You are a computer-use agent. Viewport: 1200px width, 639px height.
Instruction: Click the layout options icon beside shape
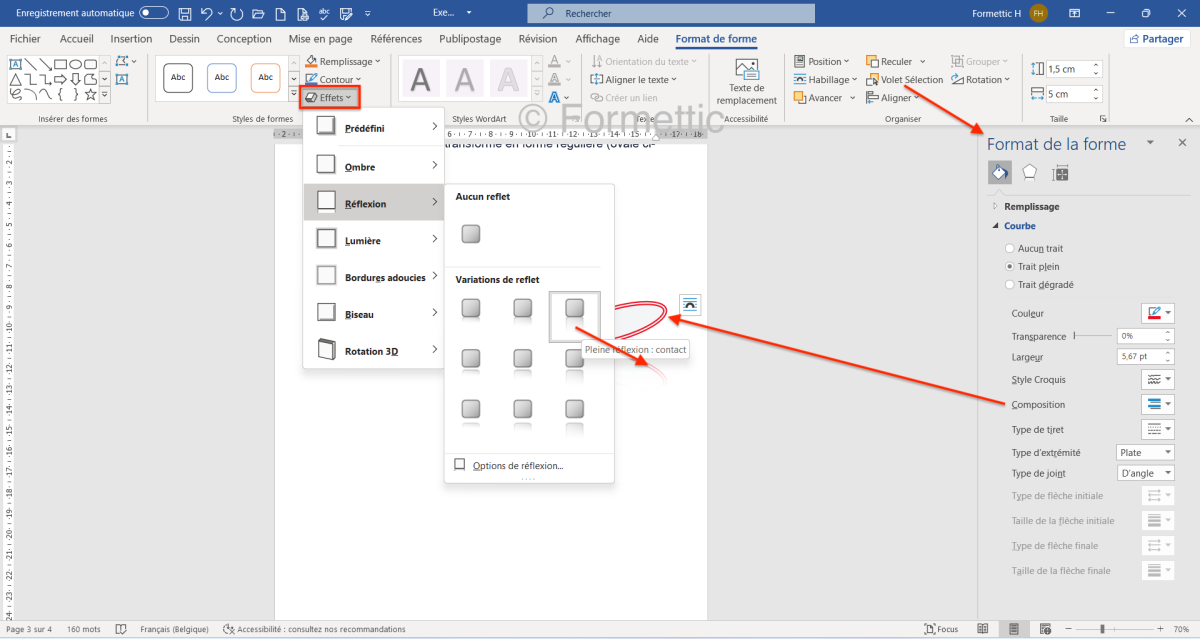tap(690, 303)
